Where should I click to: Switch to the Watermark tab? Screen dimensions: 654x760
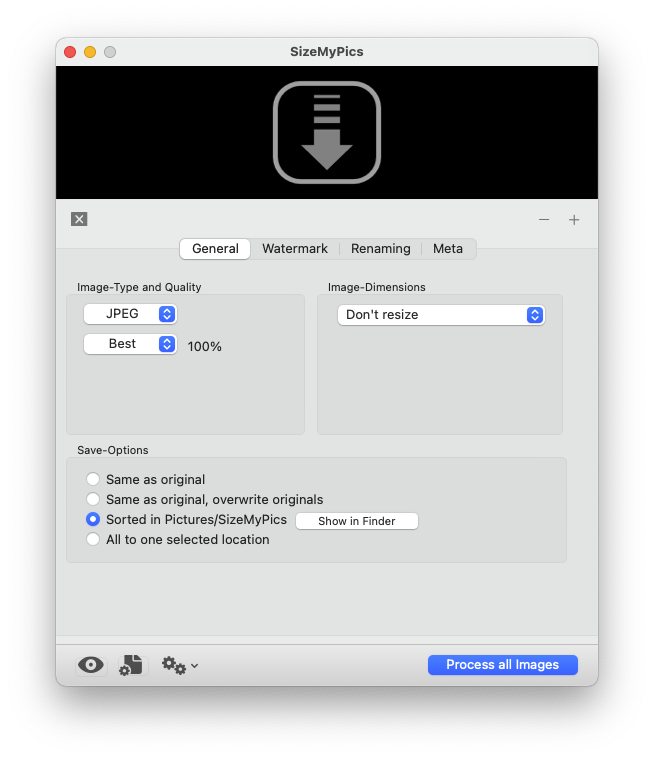point(295,249)
